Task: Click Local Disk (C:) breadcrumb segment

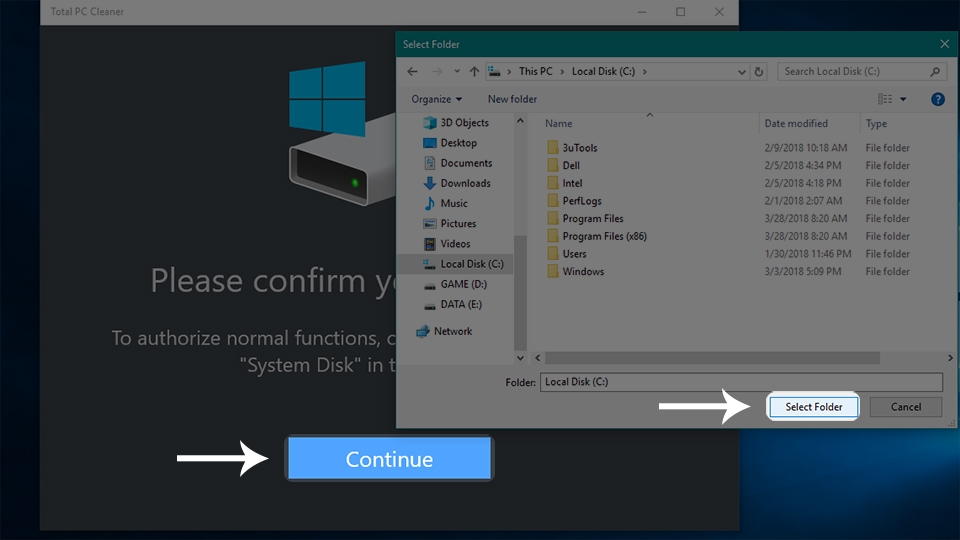Action: pyautogui.click(x=603, y=72)
